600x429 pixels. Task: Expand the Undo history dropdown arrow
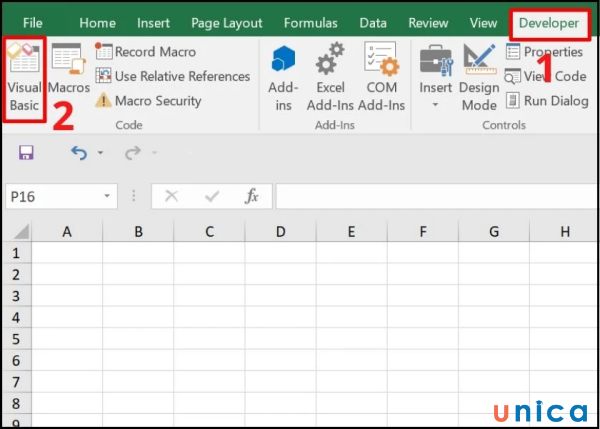click(x=101, y=154)
